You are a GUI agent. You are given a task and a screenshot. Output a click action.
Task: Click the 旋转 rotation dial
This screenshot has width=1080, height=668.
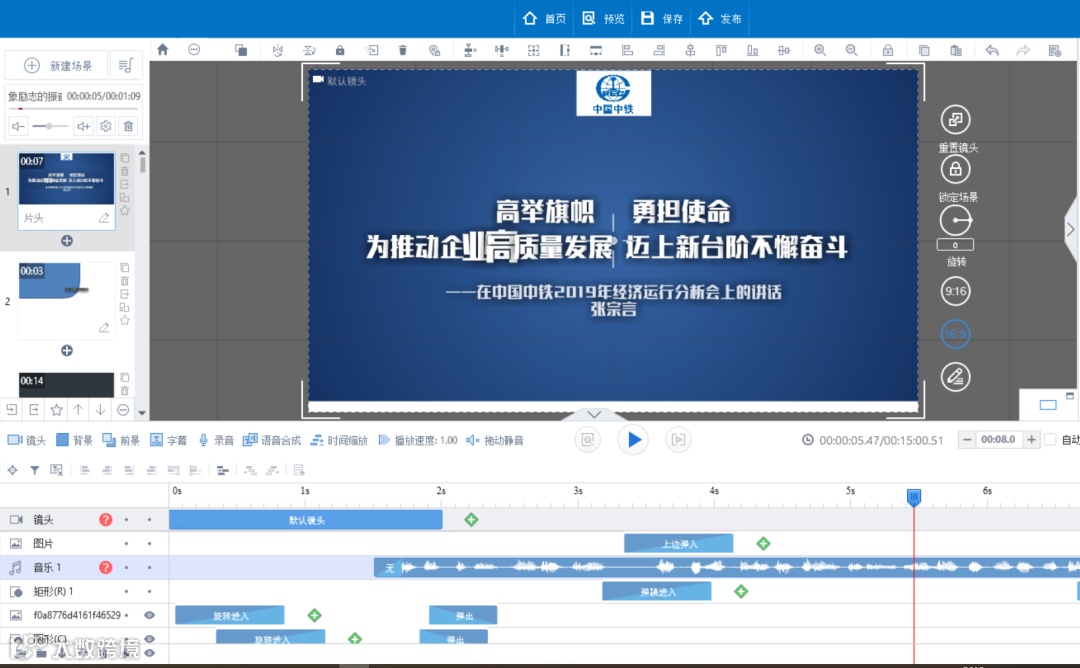pos(955,221)
